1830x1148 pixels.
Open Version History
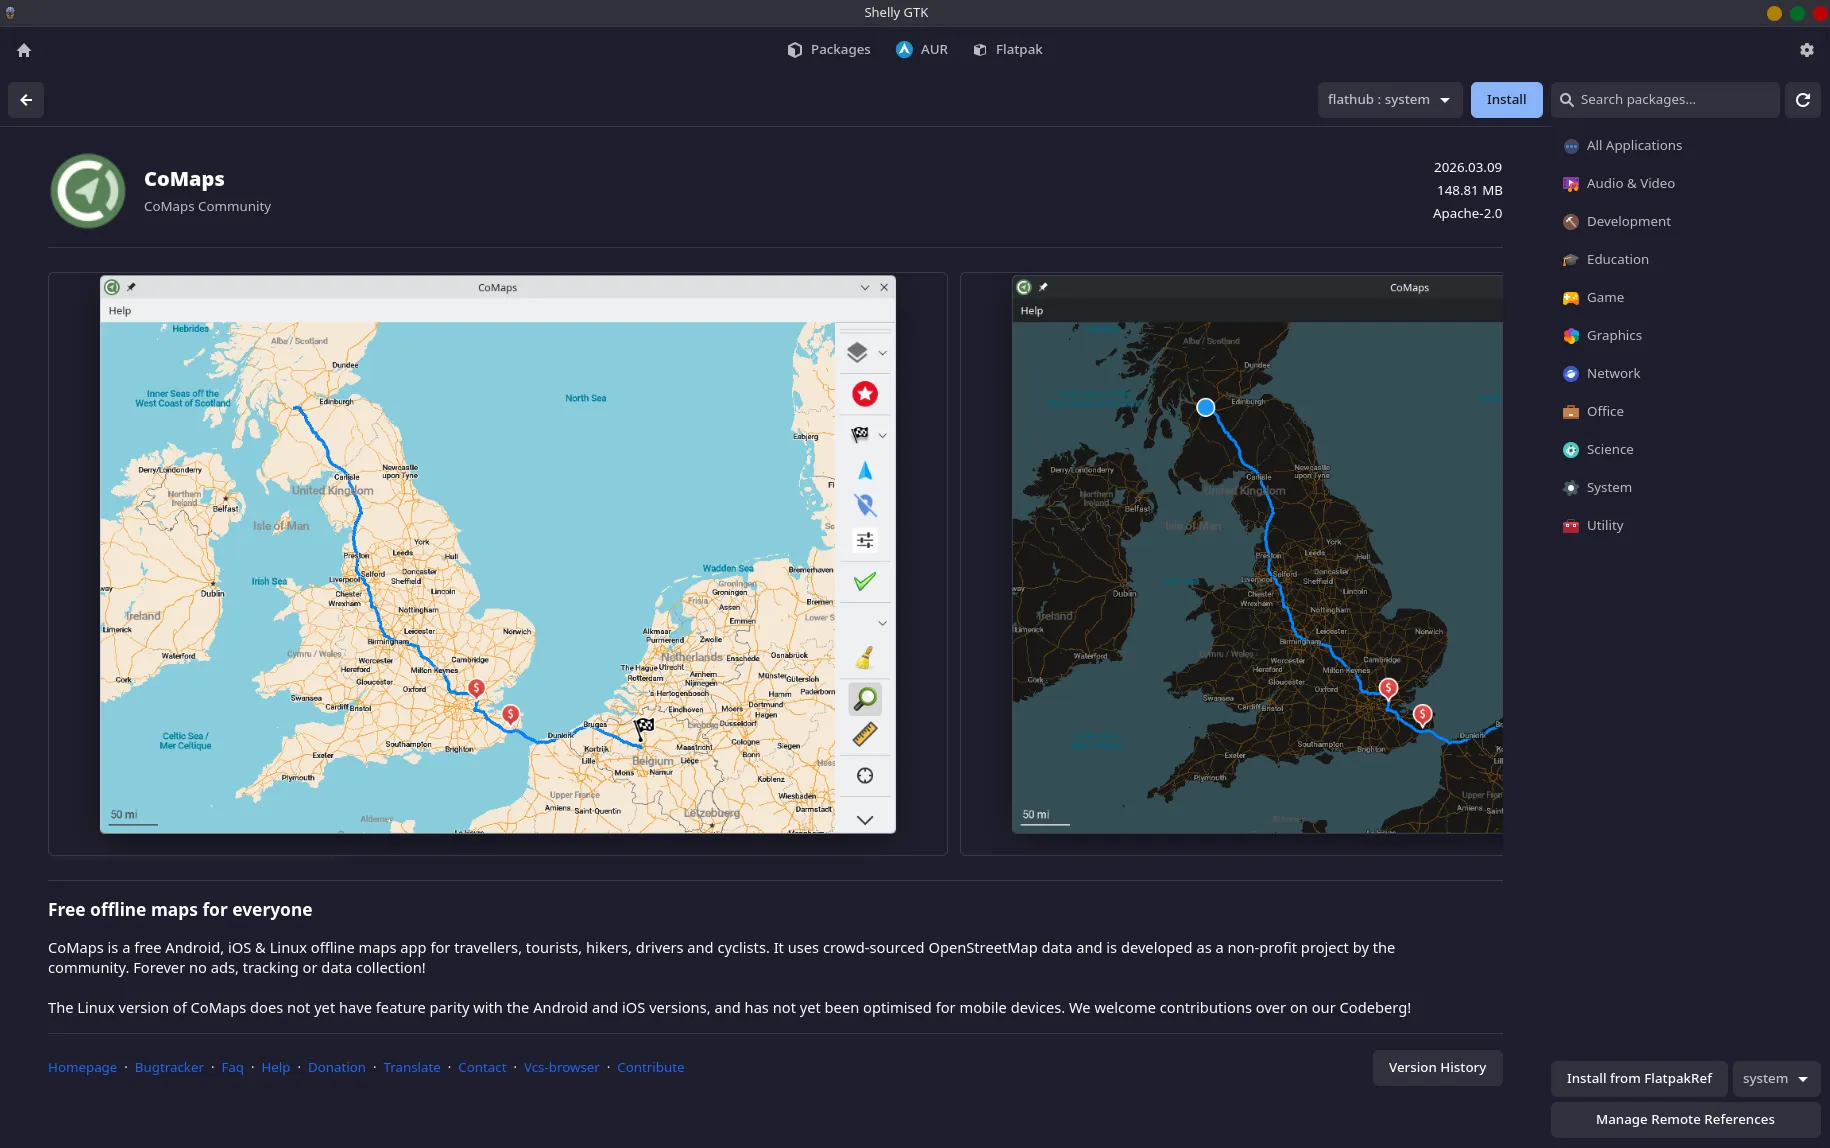[x=1437, y=1068]
